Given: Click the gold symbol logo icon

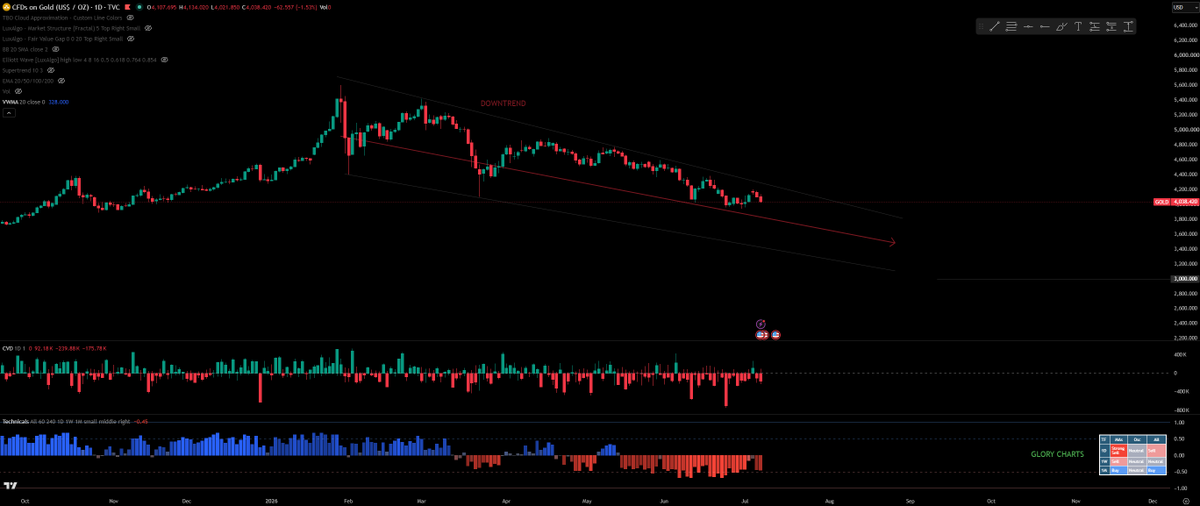Looking at the screenshot, I should pyautogui.click(x=5, y=7).
